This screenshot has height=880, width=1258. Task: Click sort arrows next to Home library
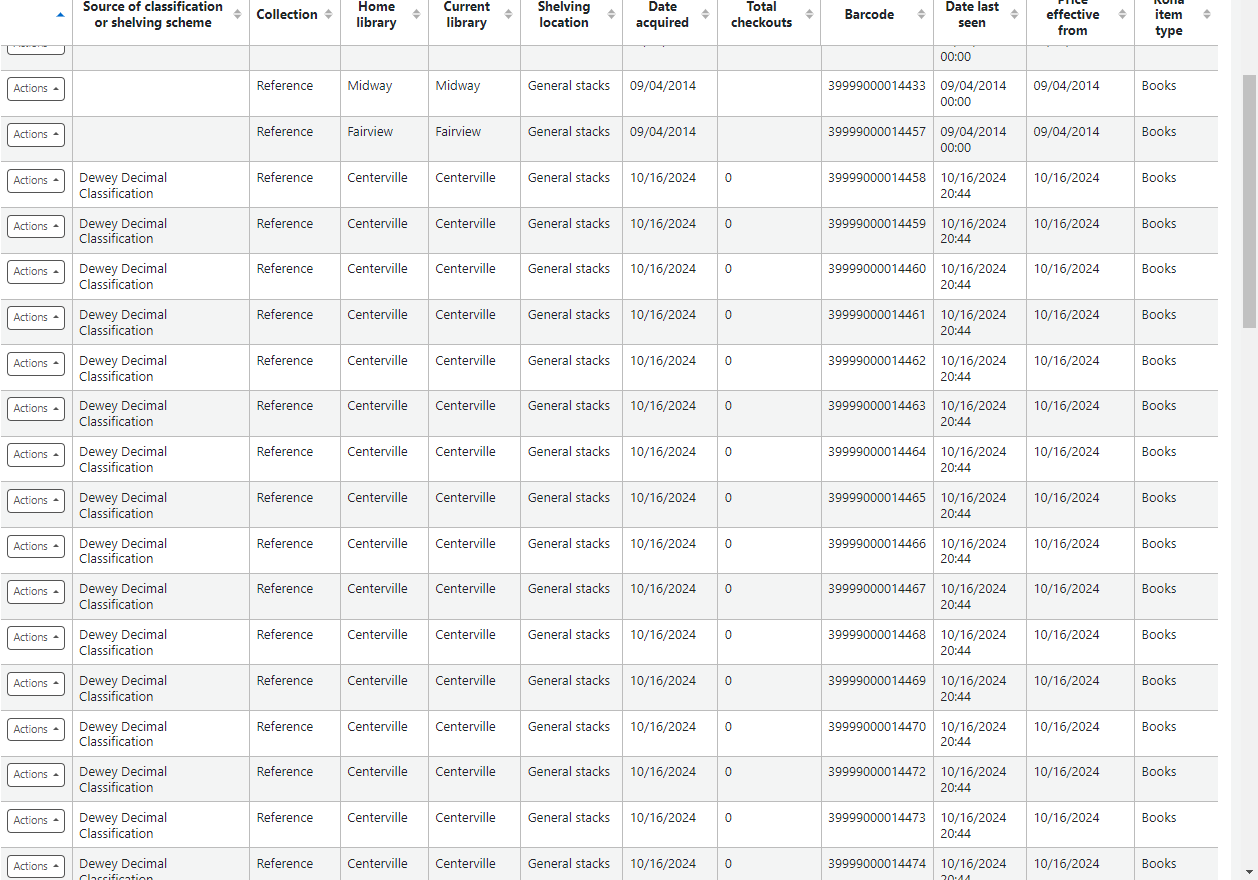point(417,15)
